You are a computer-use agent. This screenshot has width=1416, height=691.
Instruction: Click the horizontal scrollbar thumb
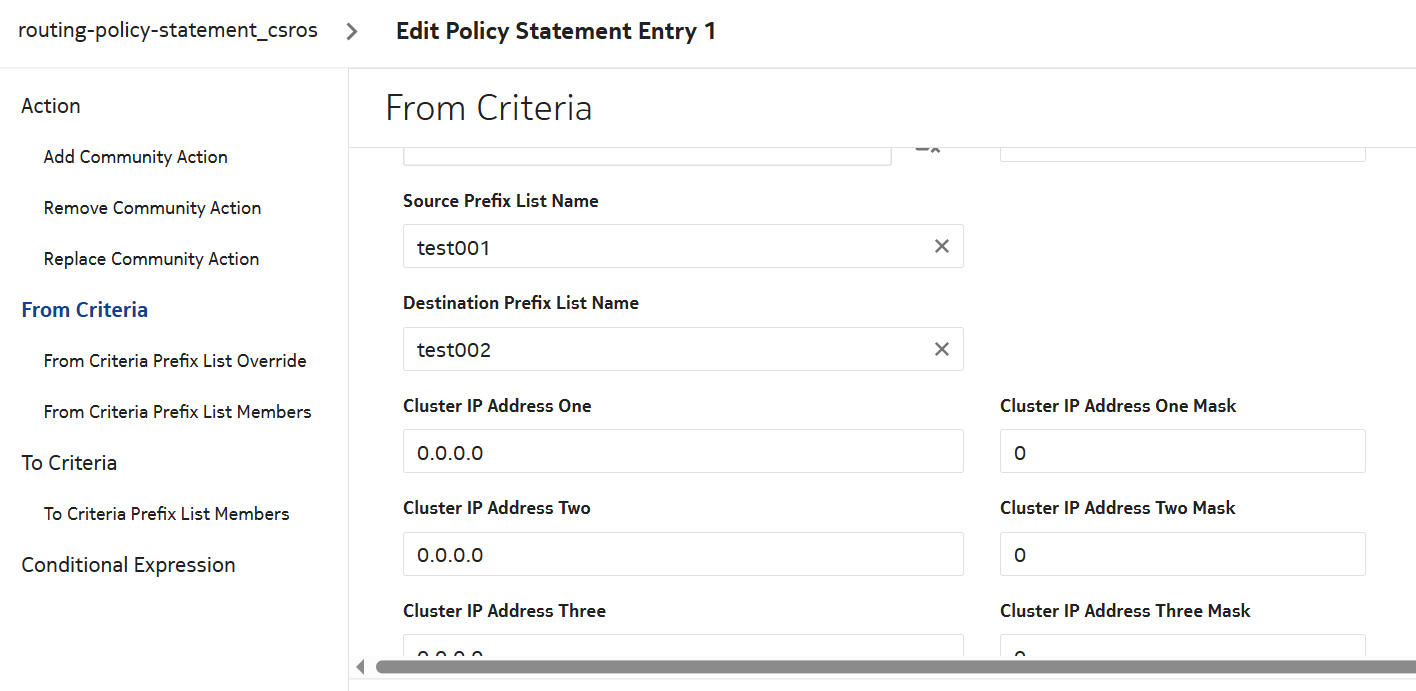(x=890, y=667)
